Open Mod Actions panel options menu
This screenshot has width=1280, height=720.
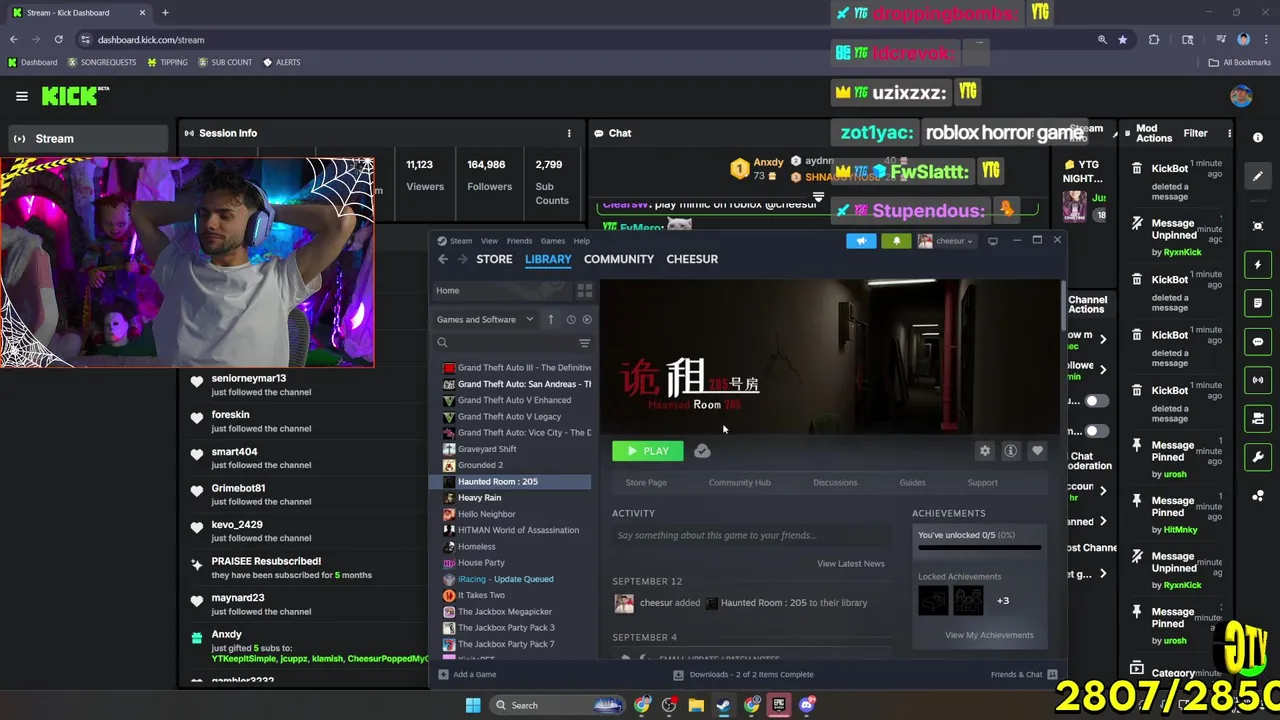point(1229,133)
